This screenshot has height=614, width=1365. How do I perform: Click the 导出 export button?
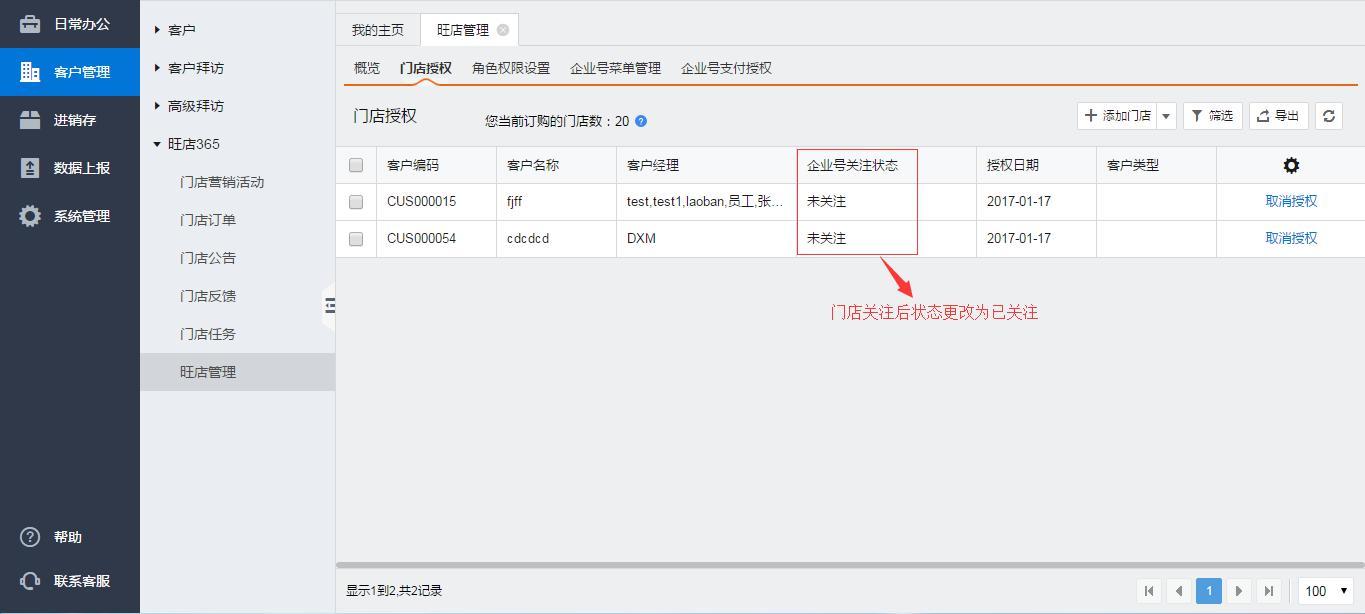(1278, 116)
